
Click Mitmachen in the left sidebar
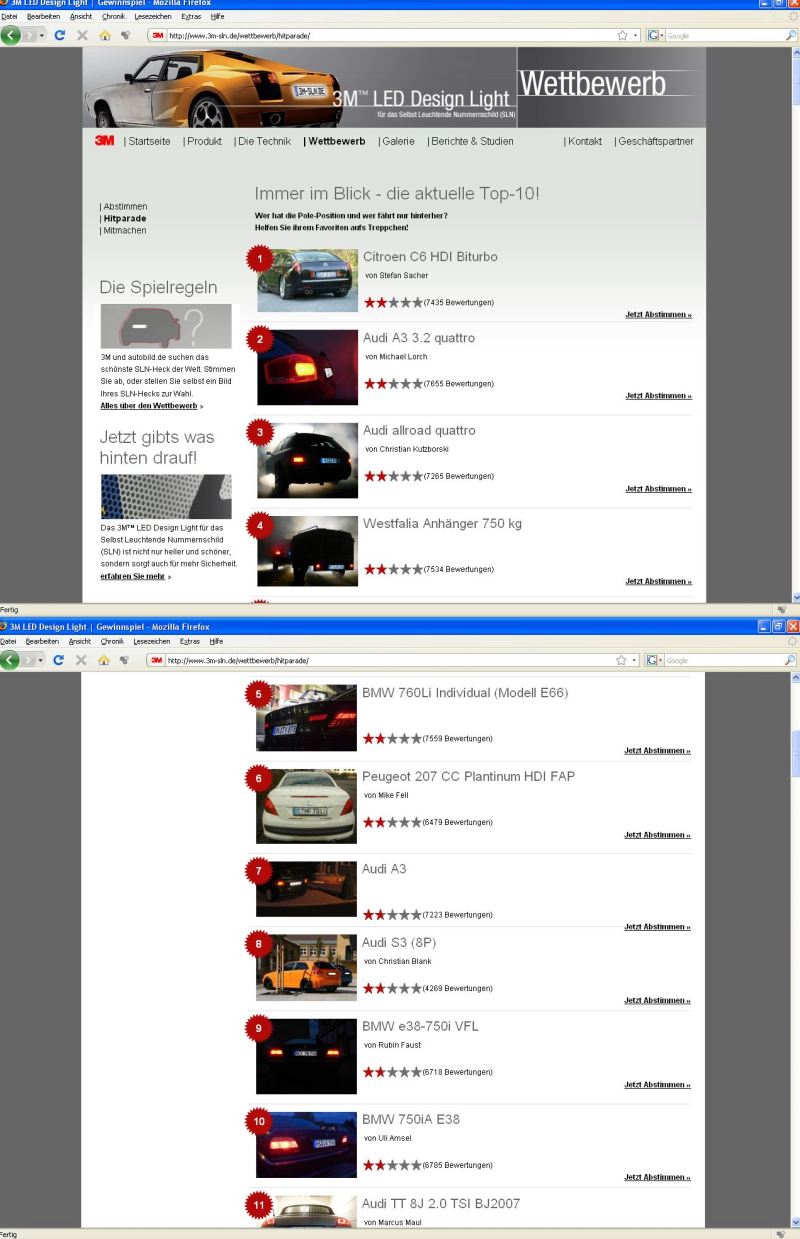[123, 231]
